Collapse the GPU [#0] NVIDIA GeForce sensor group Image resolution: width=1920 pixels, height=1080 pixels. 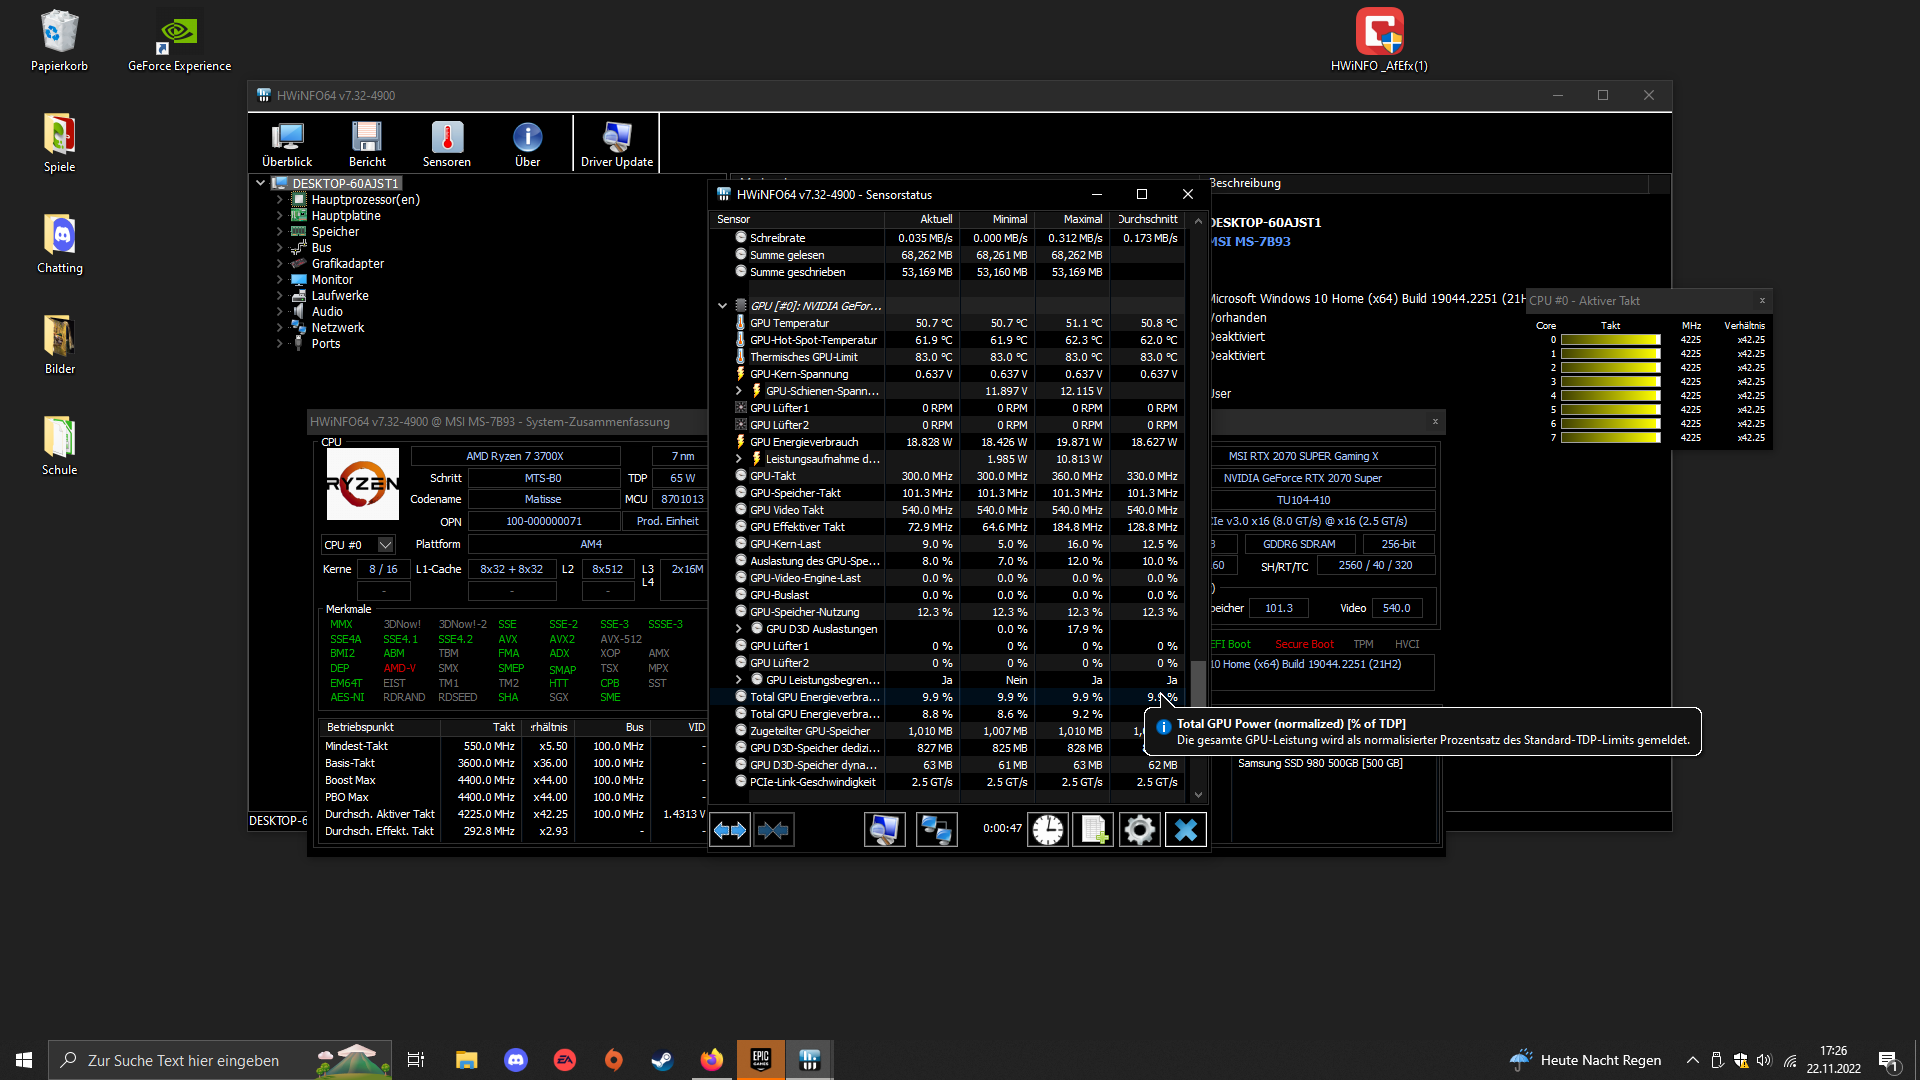point(722,306)
